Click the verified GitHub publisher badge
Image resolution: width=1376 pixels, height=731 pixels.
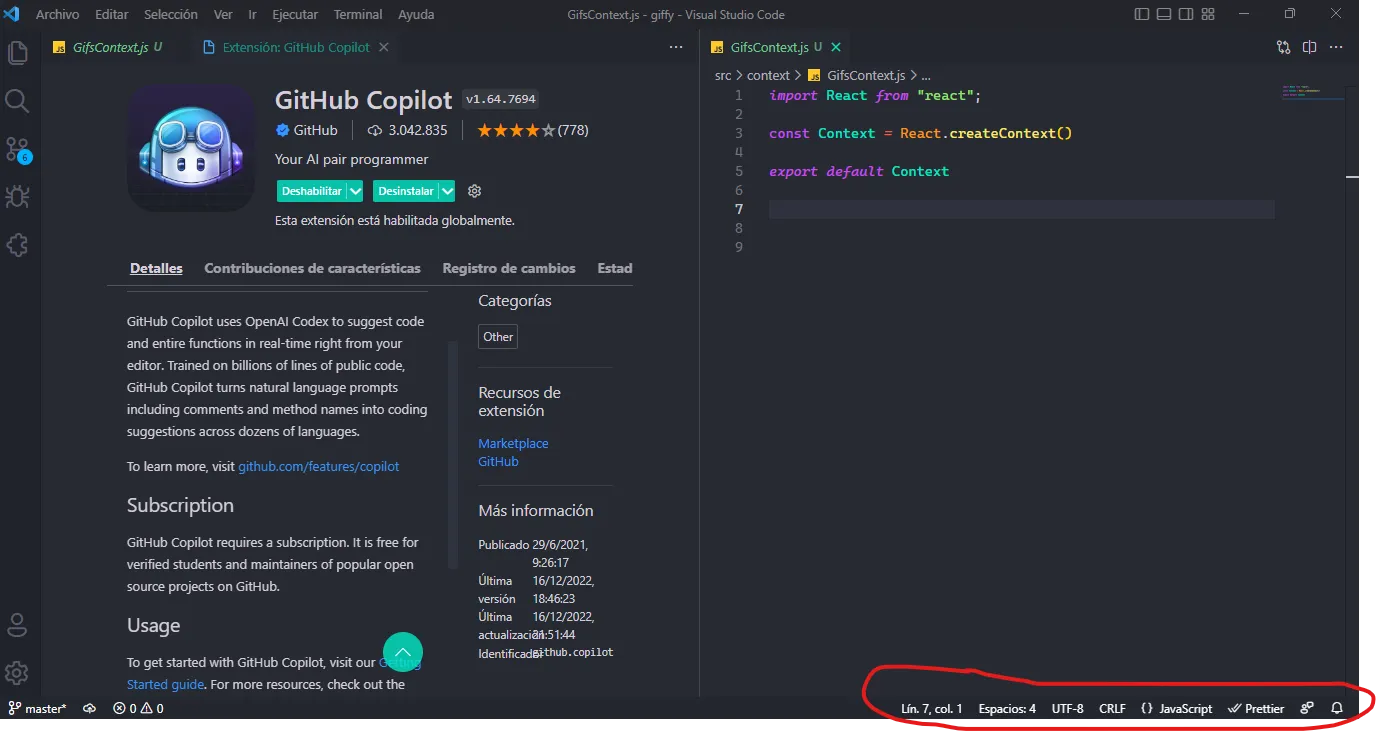pyautogui.click(x=282, y=130)
